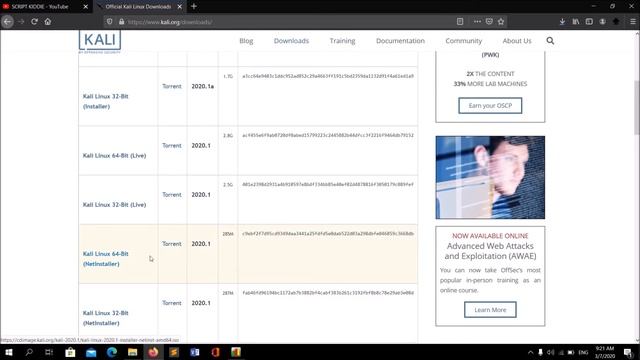The image size is (640, 360).
Task: Click the padlock site security icon
Action: (121, 22)
